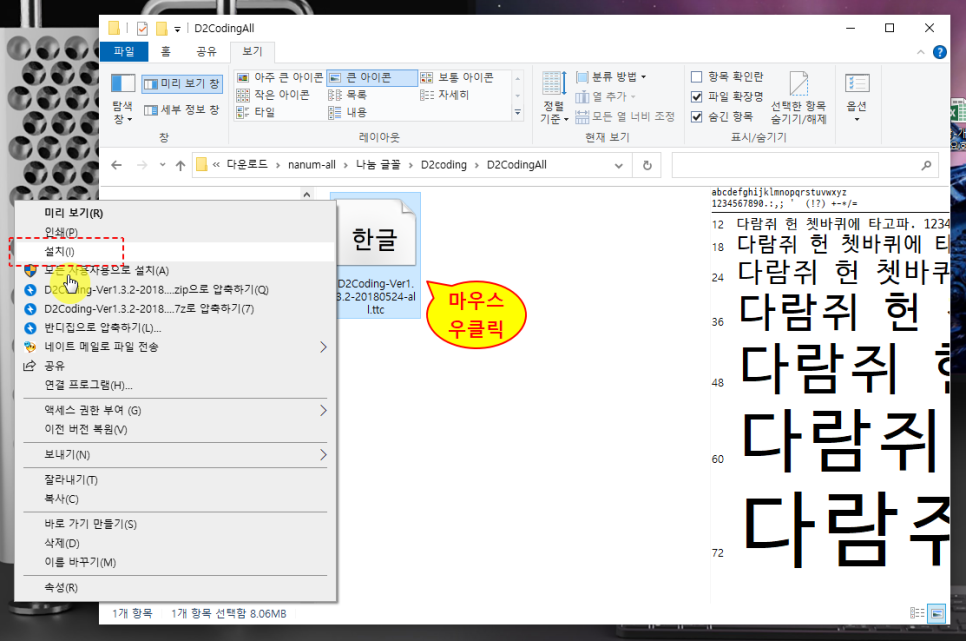Choose 복사(C) in context menu

(x=176, y=499)
